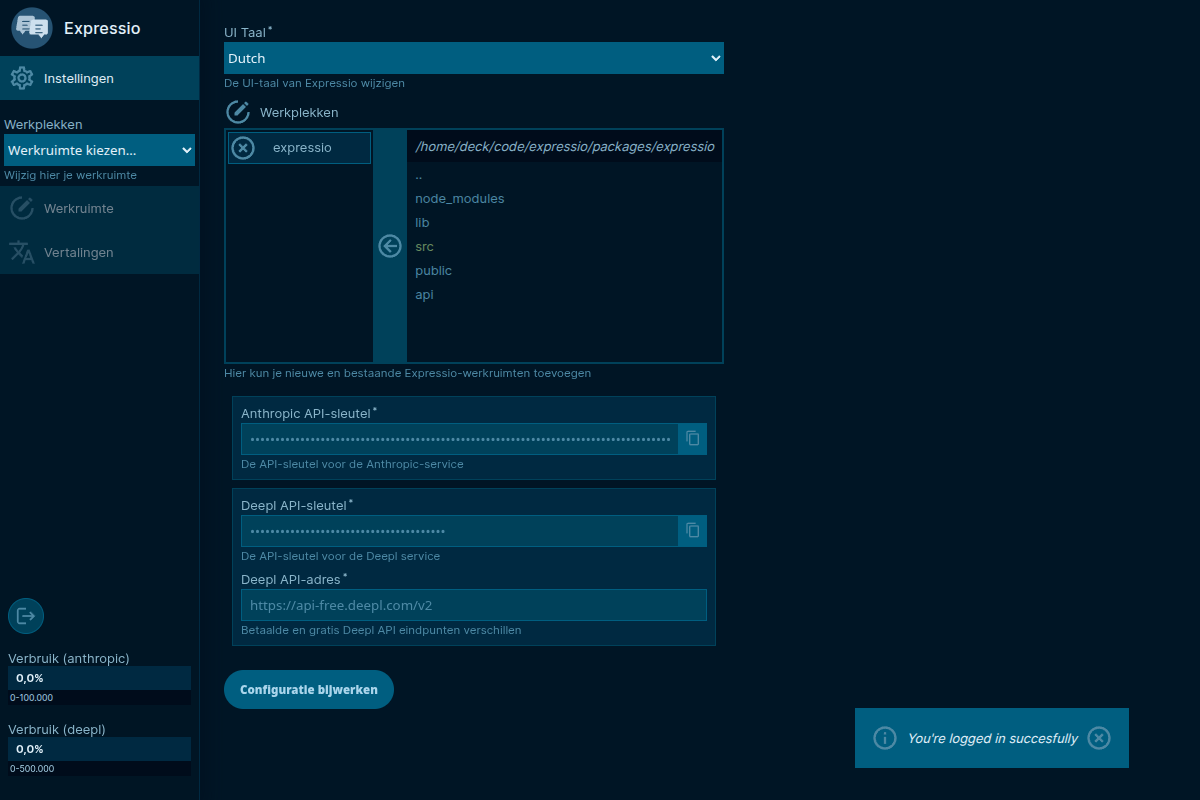Click the left arrow add-workspace icon
Screen dimensions: 1200x800
click(x=390, y=246)
